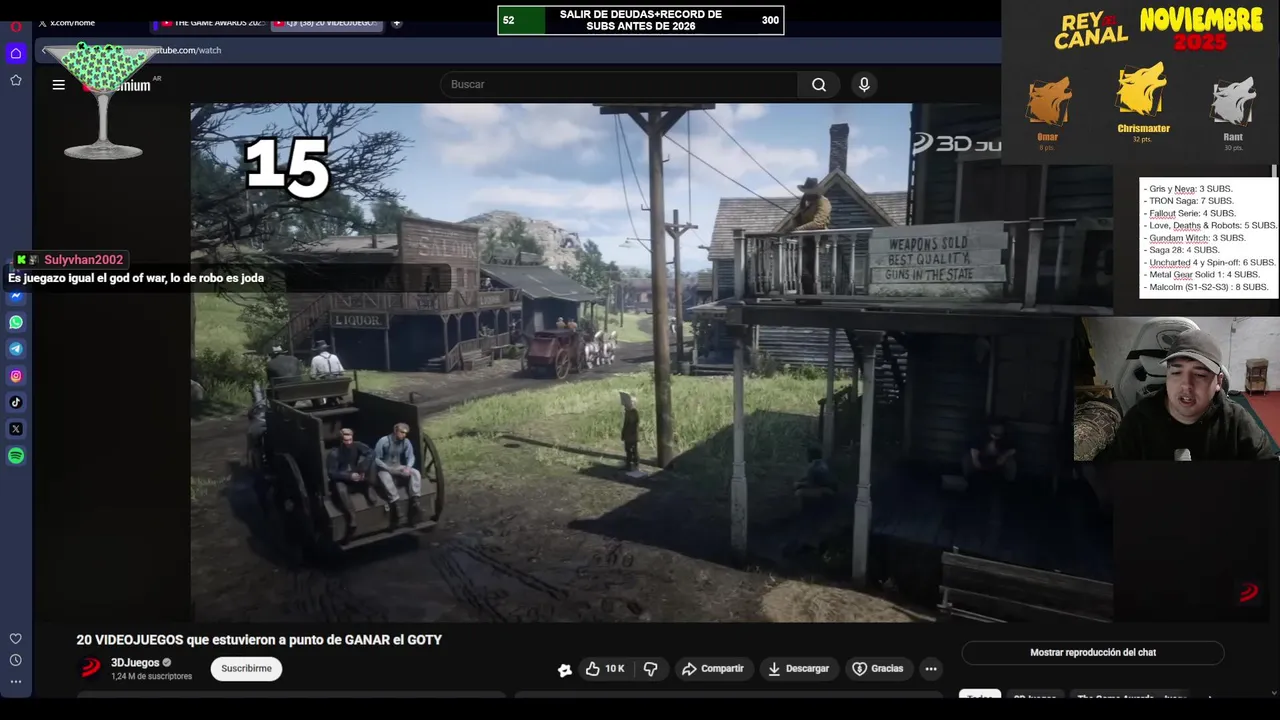Activate voice search microphone icon
Image resolution: width=1280 pixels, height=720 pixels.
click(x=864, y=85)
